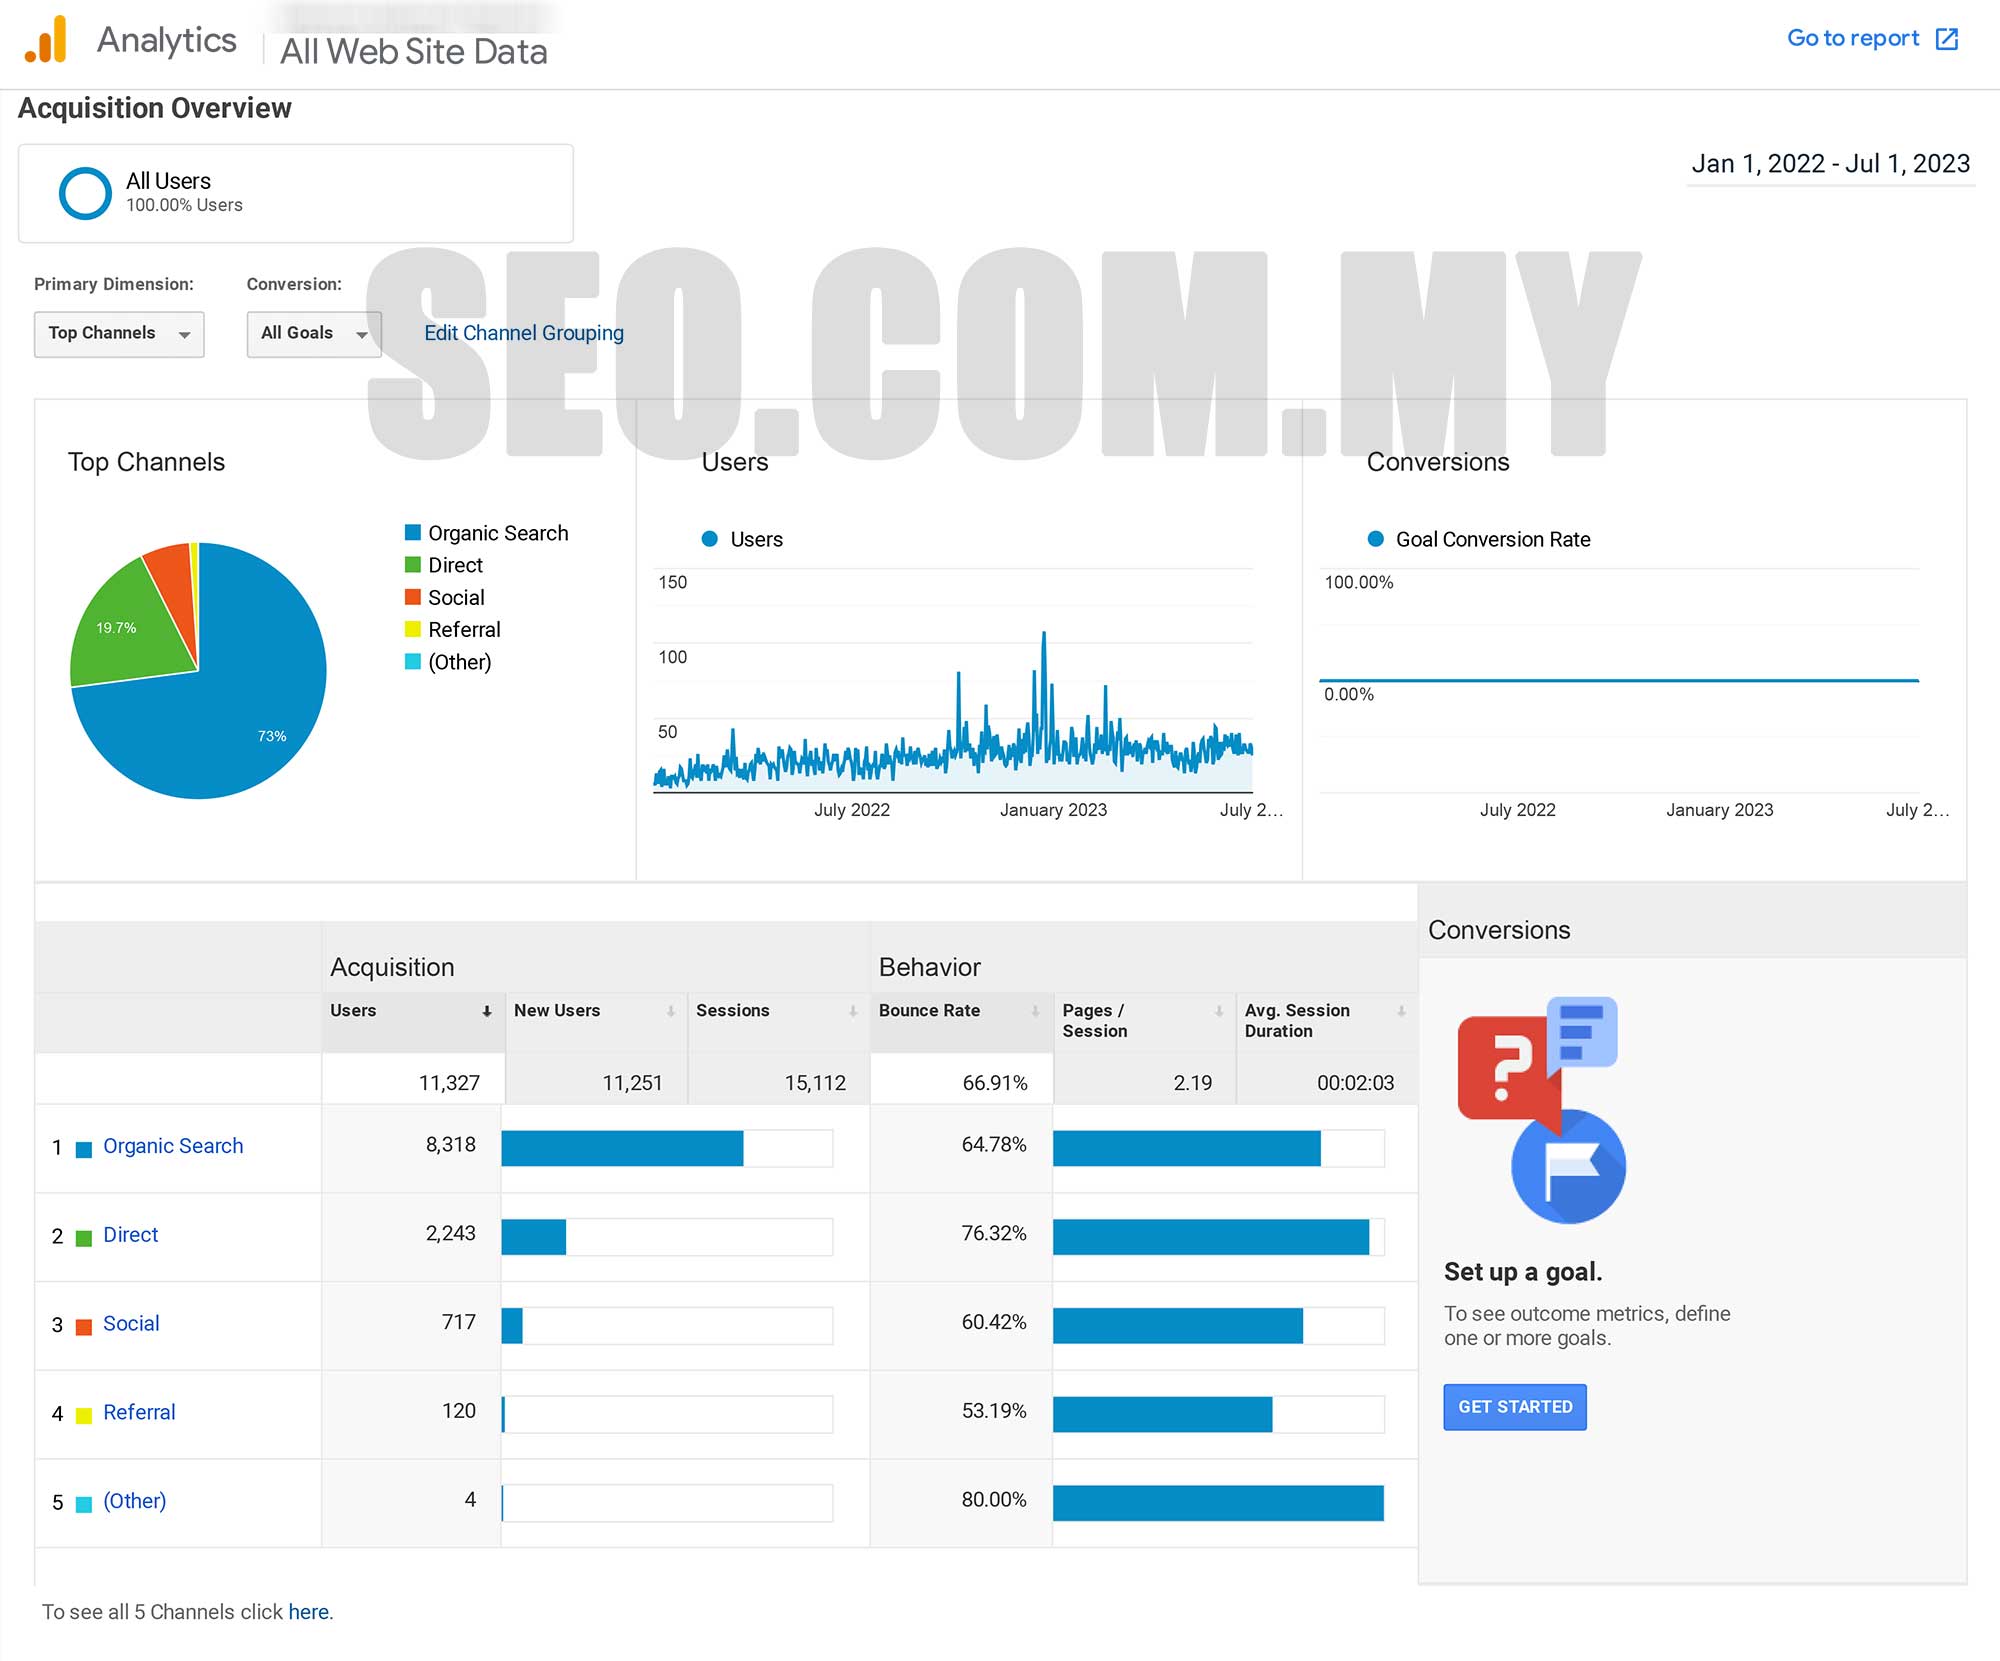The image size is (2000, 1661).
Task: Sort by the Users column arrow
Action: [x=487, y=1011]
